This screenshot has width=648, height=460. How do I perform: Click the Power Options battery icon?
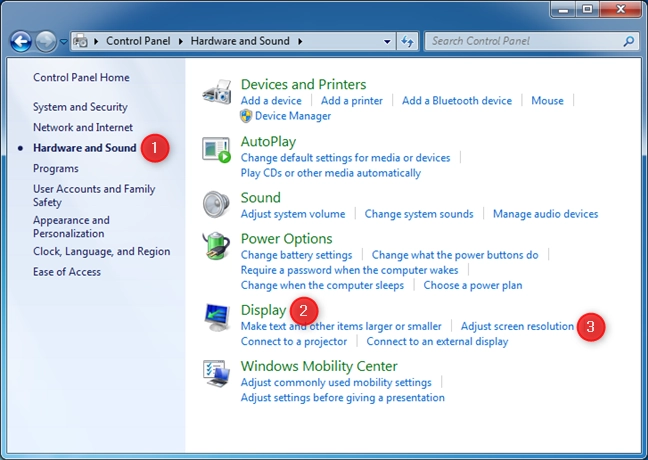pyautogui.click(x=216, y=245)
